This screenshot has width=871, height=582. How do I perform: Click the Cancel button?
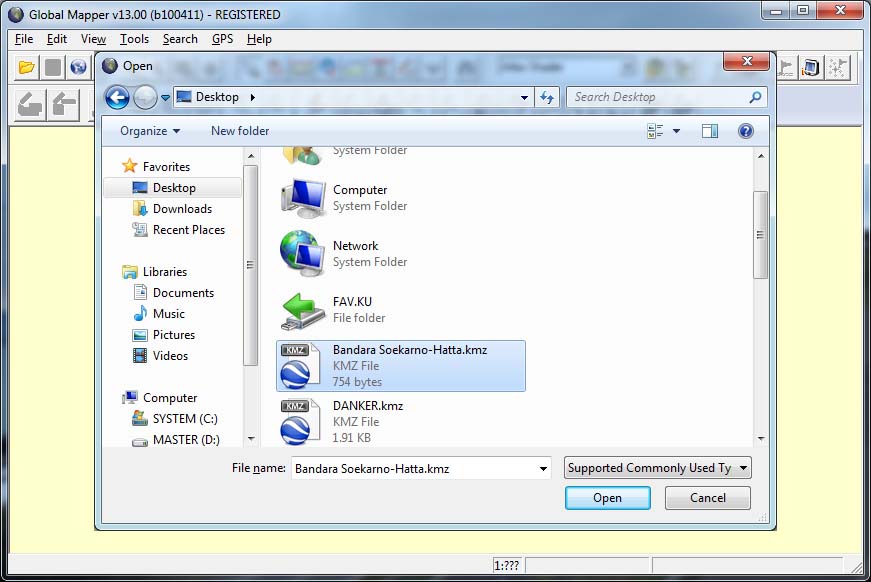point(708,498)
